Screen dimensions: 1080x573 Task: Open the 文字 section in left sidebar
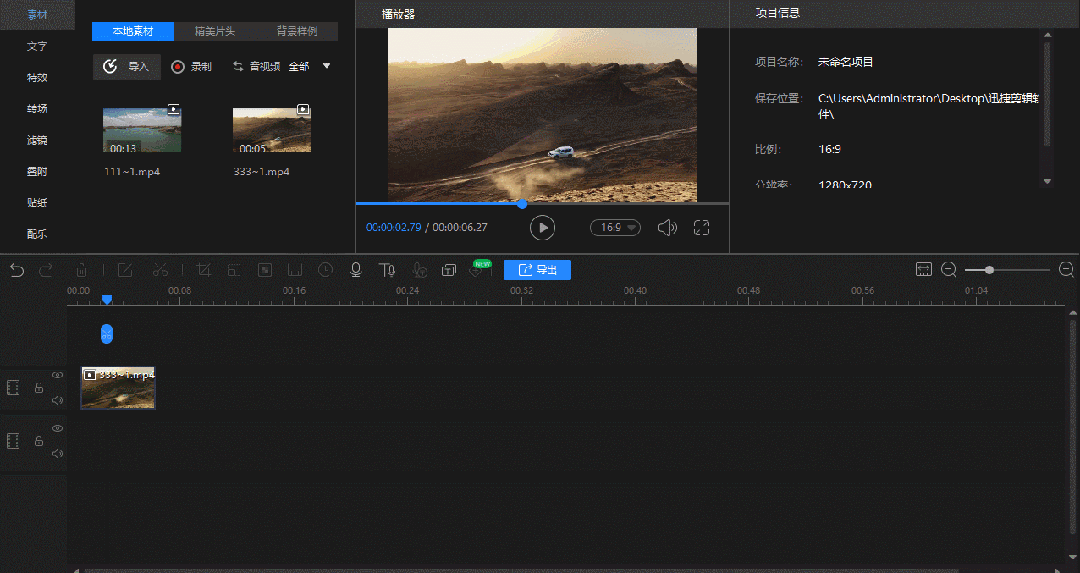pos(37,46)
